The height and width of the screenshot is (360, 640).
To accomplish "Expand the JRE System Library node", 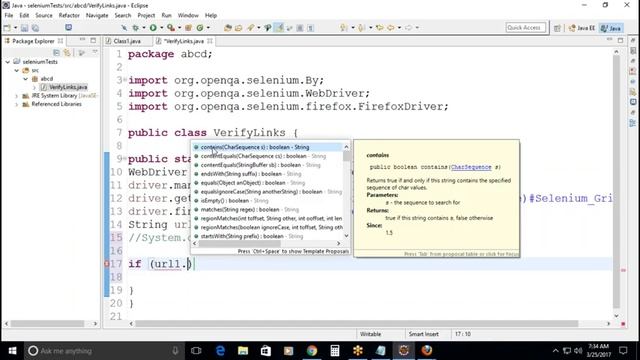I will point(16,96).
